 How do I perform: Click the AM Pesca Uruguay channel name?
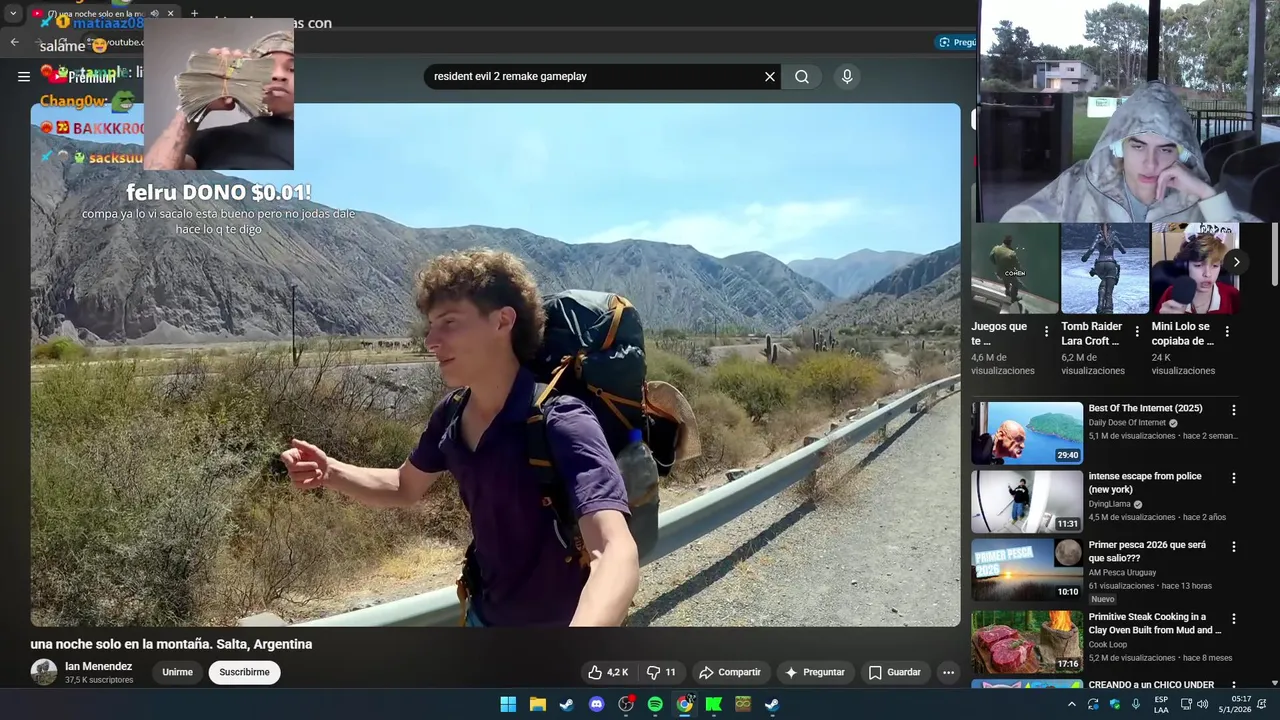(1122, 572)
